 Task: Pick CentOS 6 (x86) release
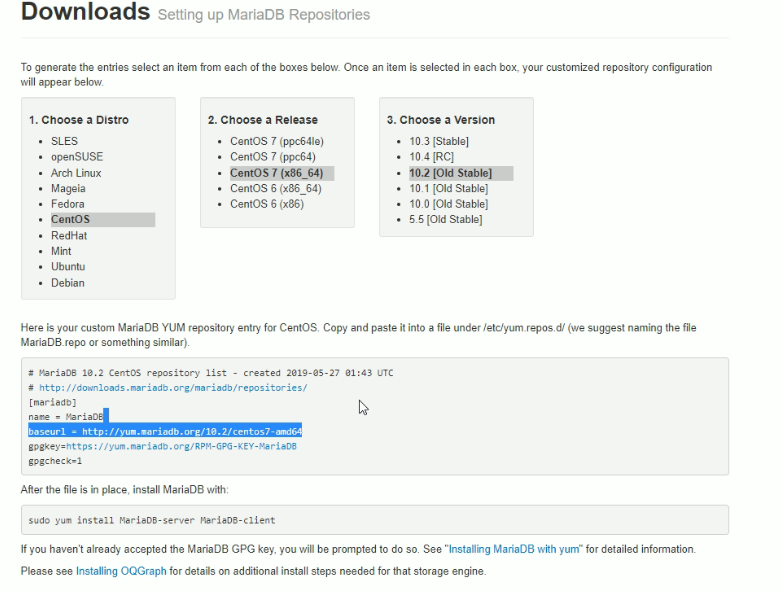pyautogui.click(x=265, y=204)
